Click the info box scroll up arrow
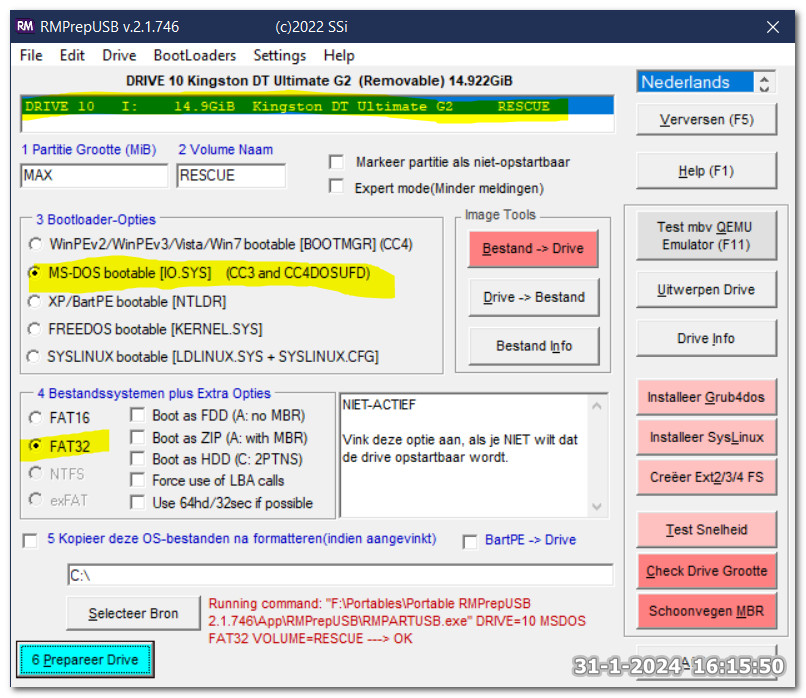The width and height of the screenshot is (806, 698). pos(597,406)
